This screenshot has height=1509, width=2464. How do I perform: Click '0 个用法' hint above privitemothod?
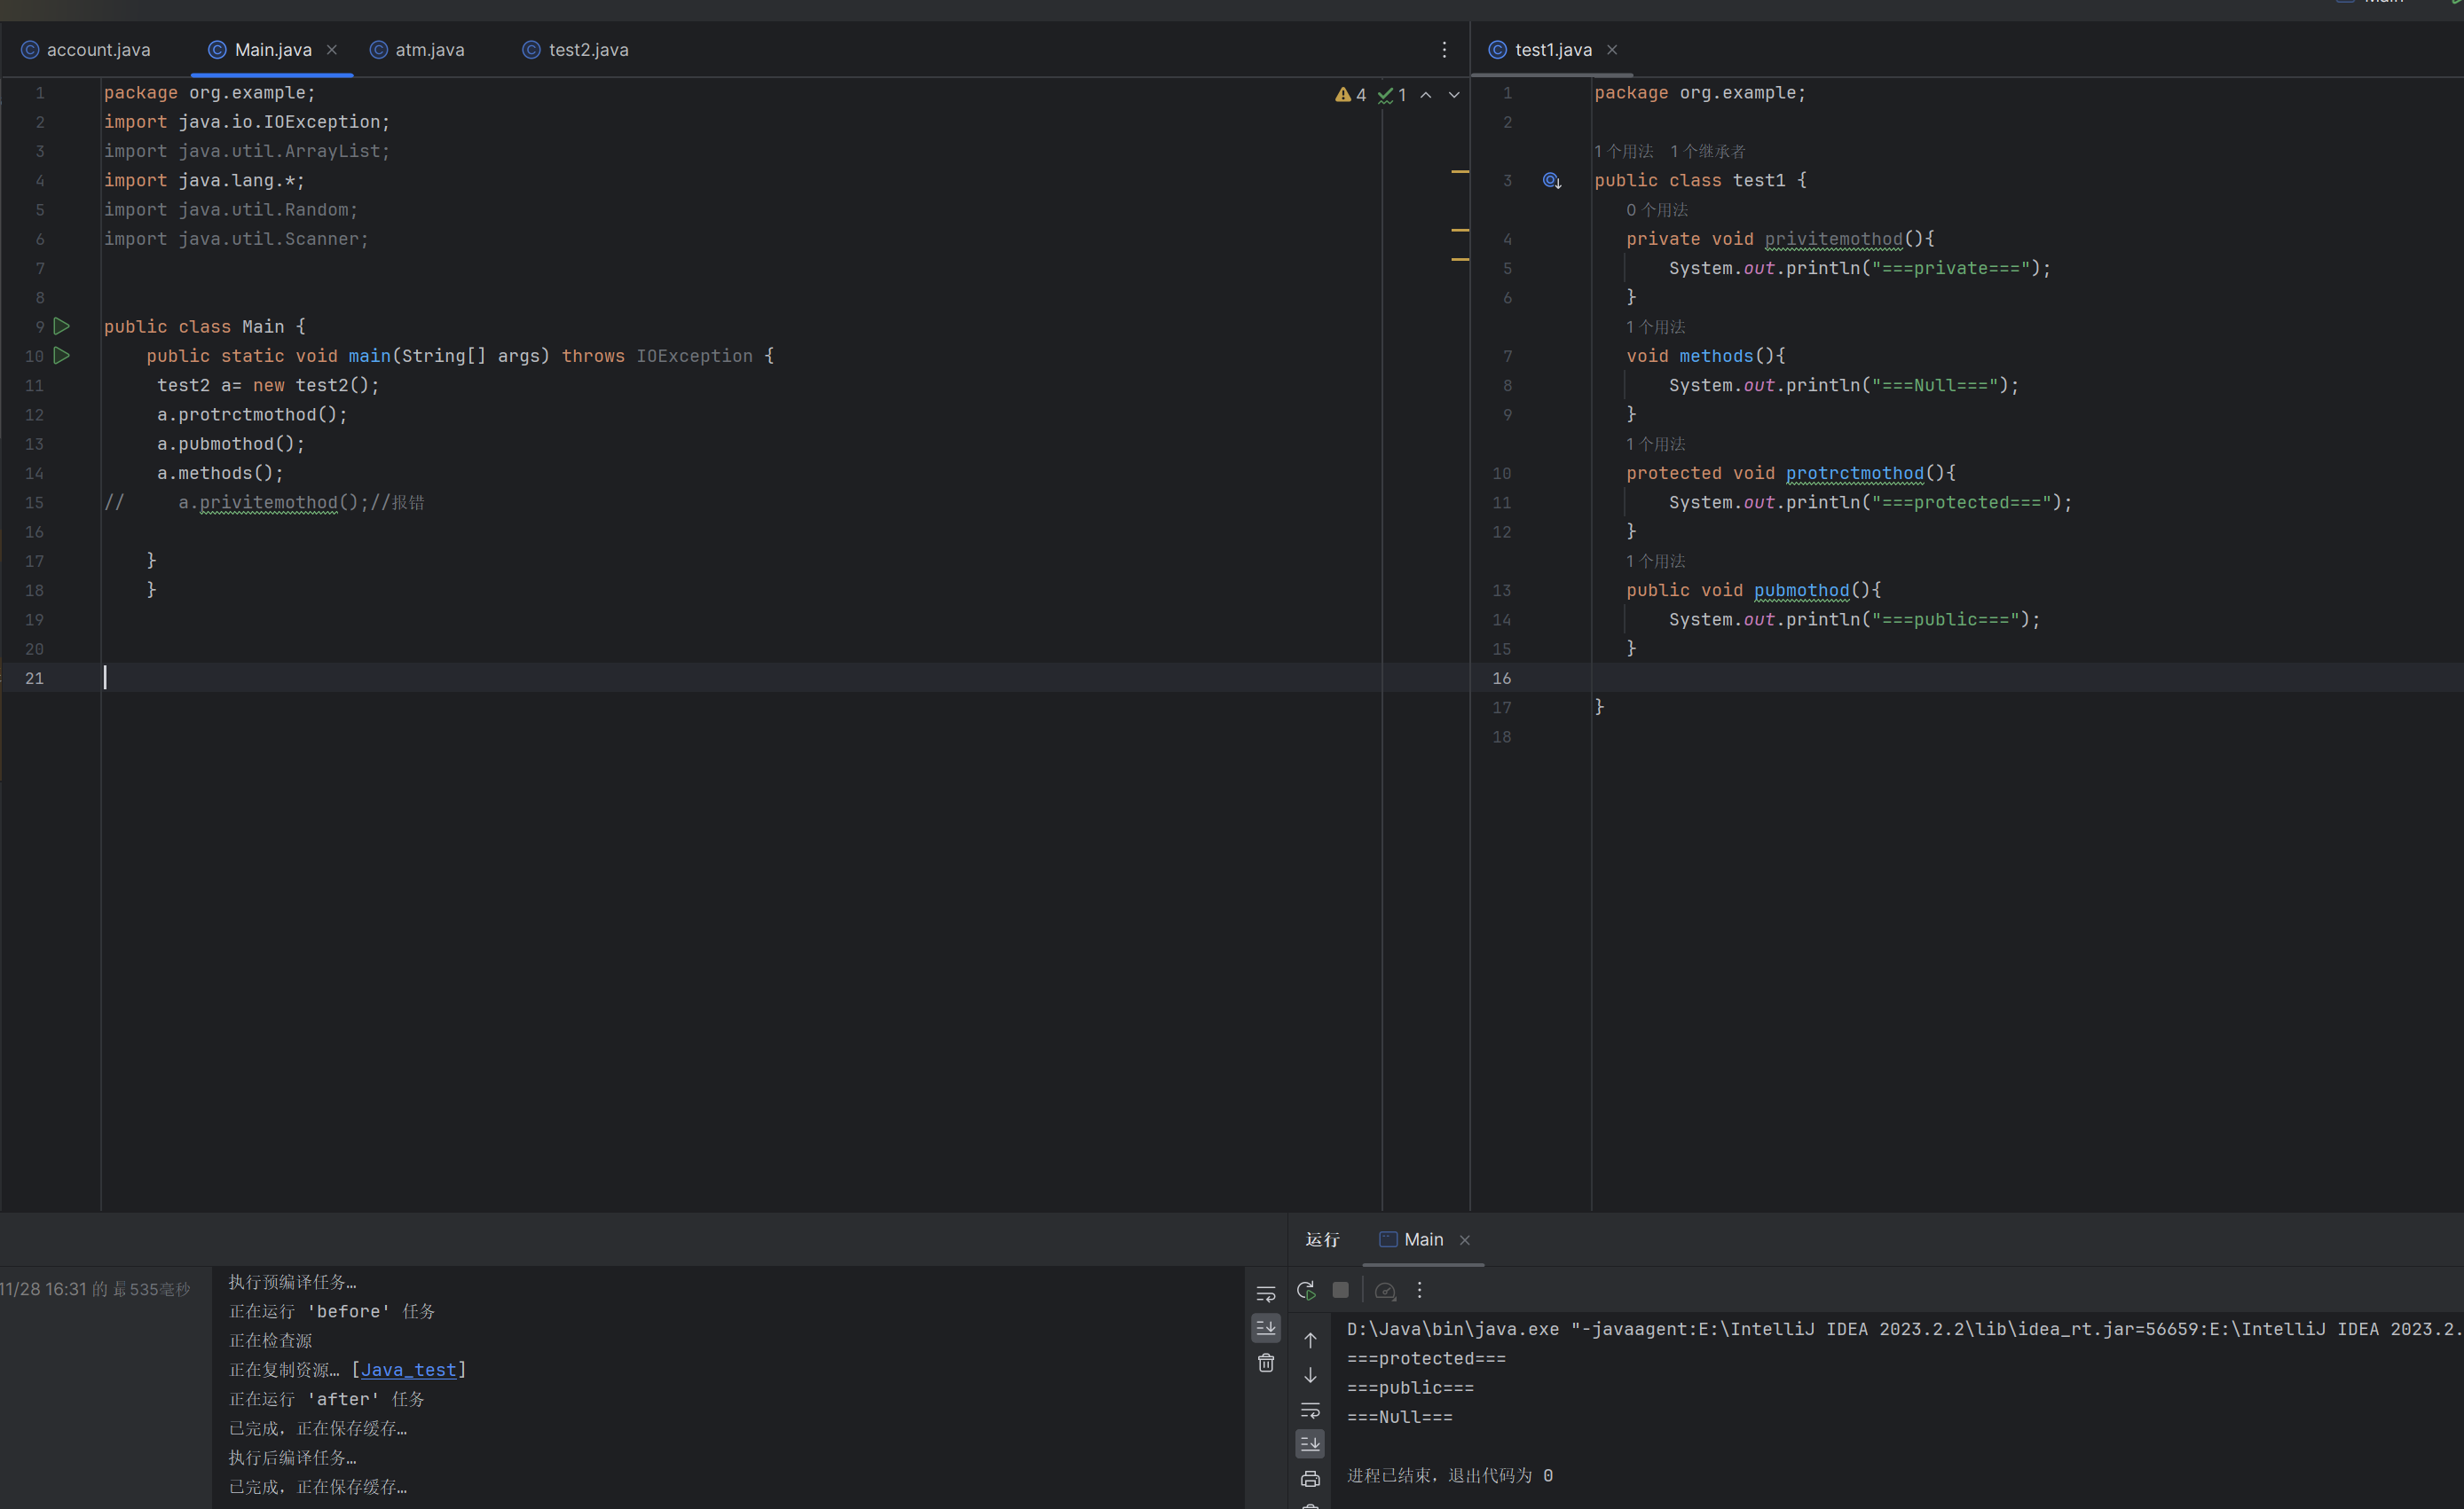coord(1657,210)
